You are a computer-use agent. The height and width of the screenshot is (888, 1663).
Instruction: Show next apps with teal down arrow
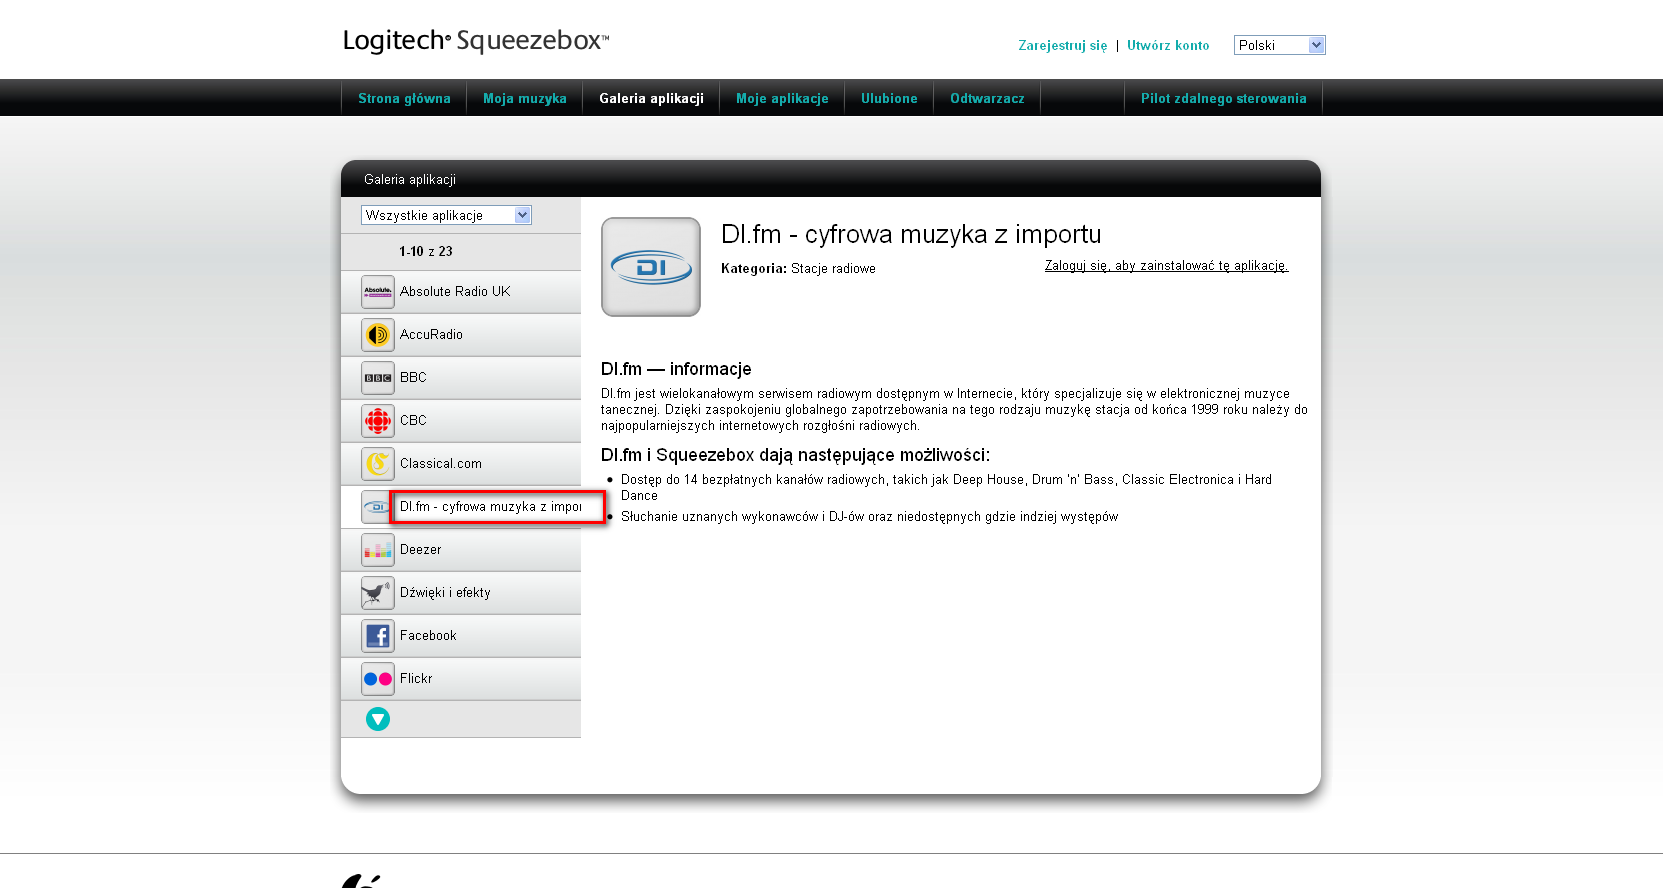378,719
